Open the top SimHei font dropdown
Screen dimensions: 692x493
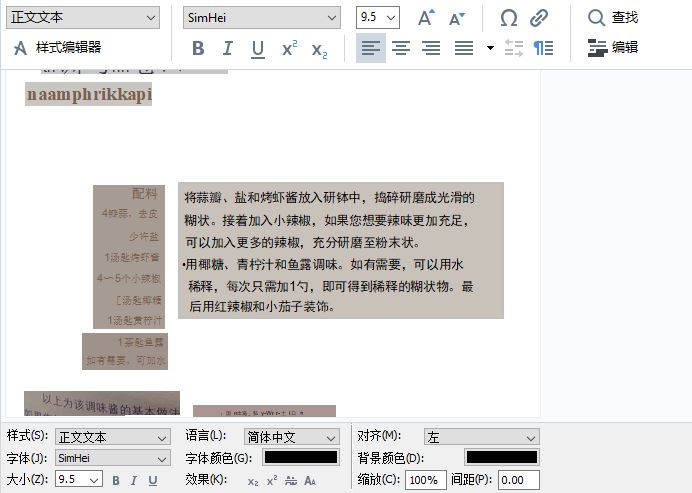pyautogui.click(x=262, y=18)
